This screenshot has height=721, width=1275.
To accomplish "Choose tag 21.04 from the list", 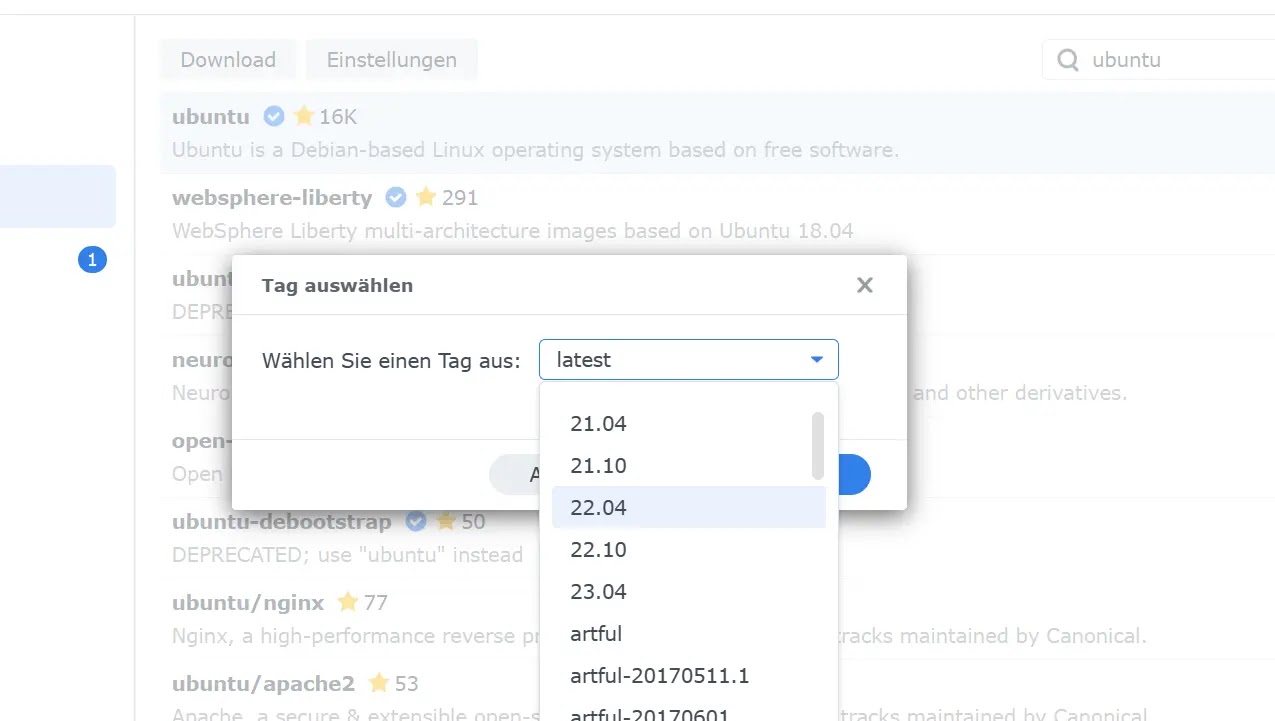I will point(689,424).
